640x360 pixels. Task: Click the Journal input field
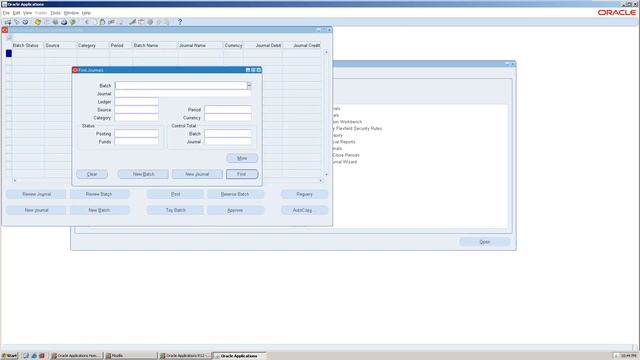tap(183, 93)
